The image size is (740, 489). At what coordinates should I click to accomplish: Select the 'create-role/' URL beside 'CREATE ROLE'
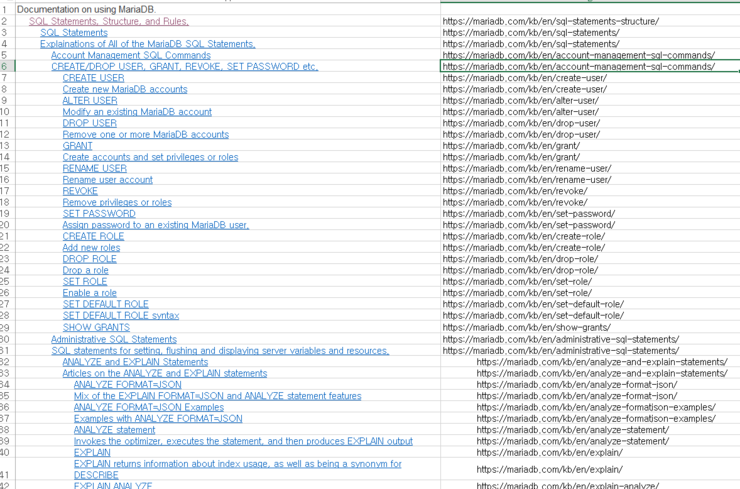pos(590,236)
